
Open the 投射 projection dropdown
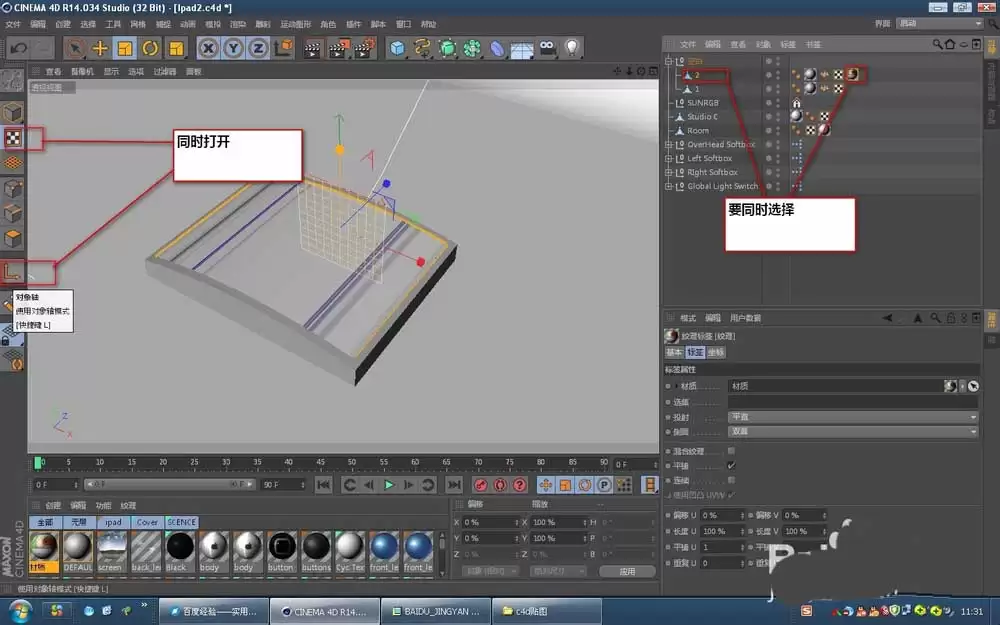click(x=850, y=416)
